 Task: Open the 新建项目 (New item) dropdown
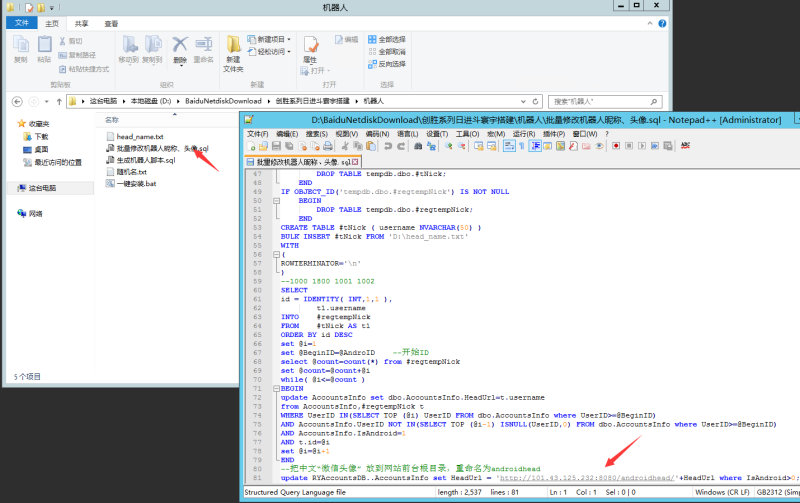(x=270, y=40)
